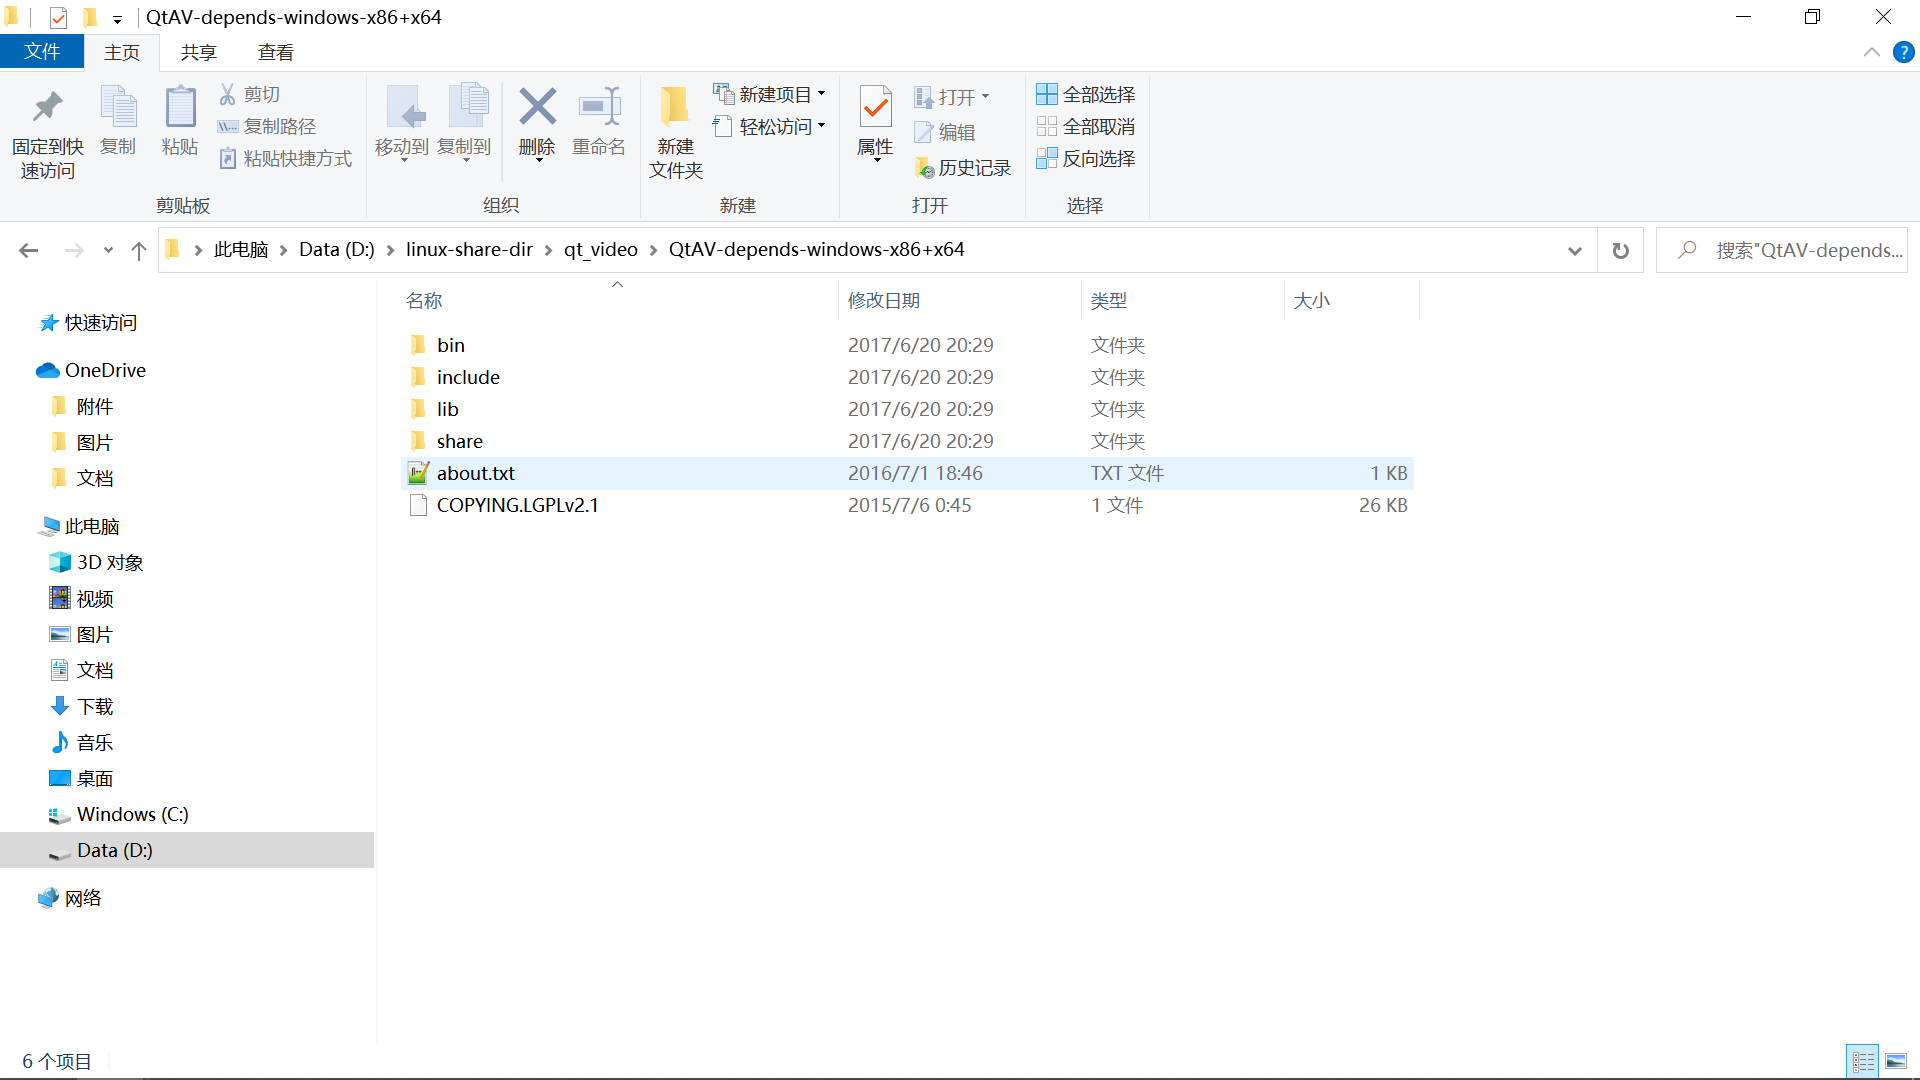Select the include folder in file list

click(467, 377)
